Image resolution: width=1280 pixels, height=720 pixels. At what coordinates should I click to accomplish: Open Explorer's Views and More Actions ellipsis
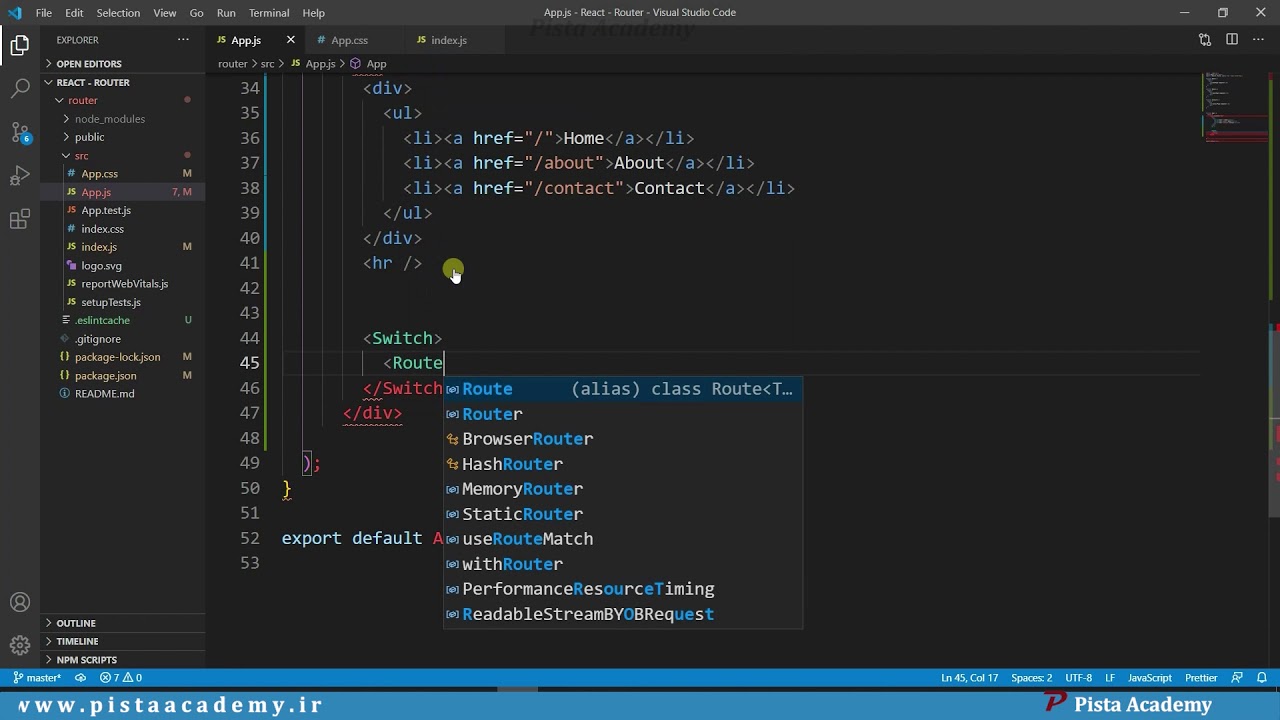pyautogui.click(x=183, y=40)
